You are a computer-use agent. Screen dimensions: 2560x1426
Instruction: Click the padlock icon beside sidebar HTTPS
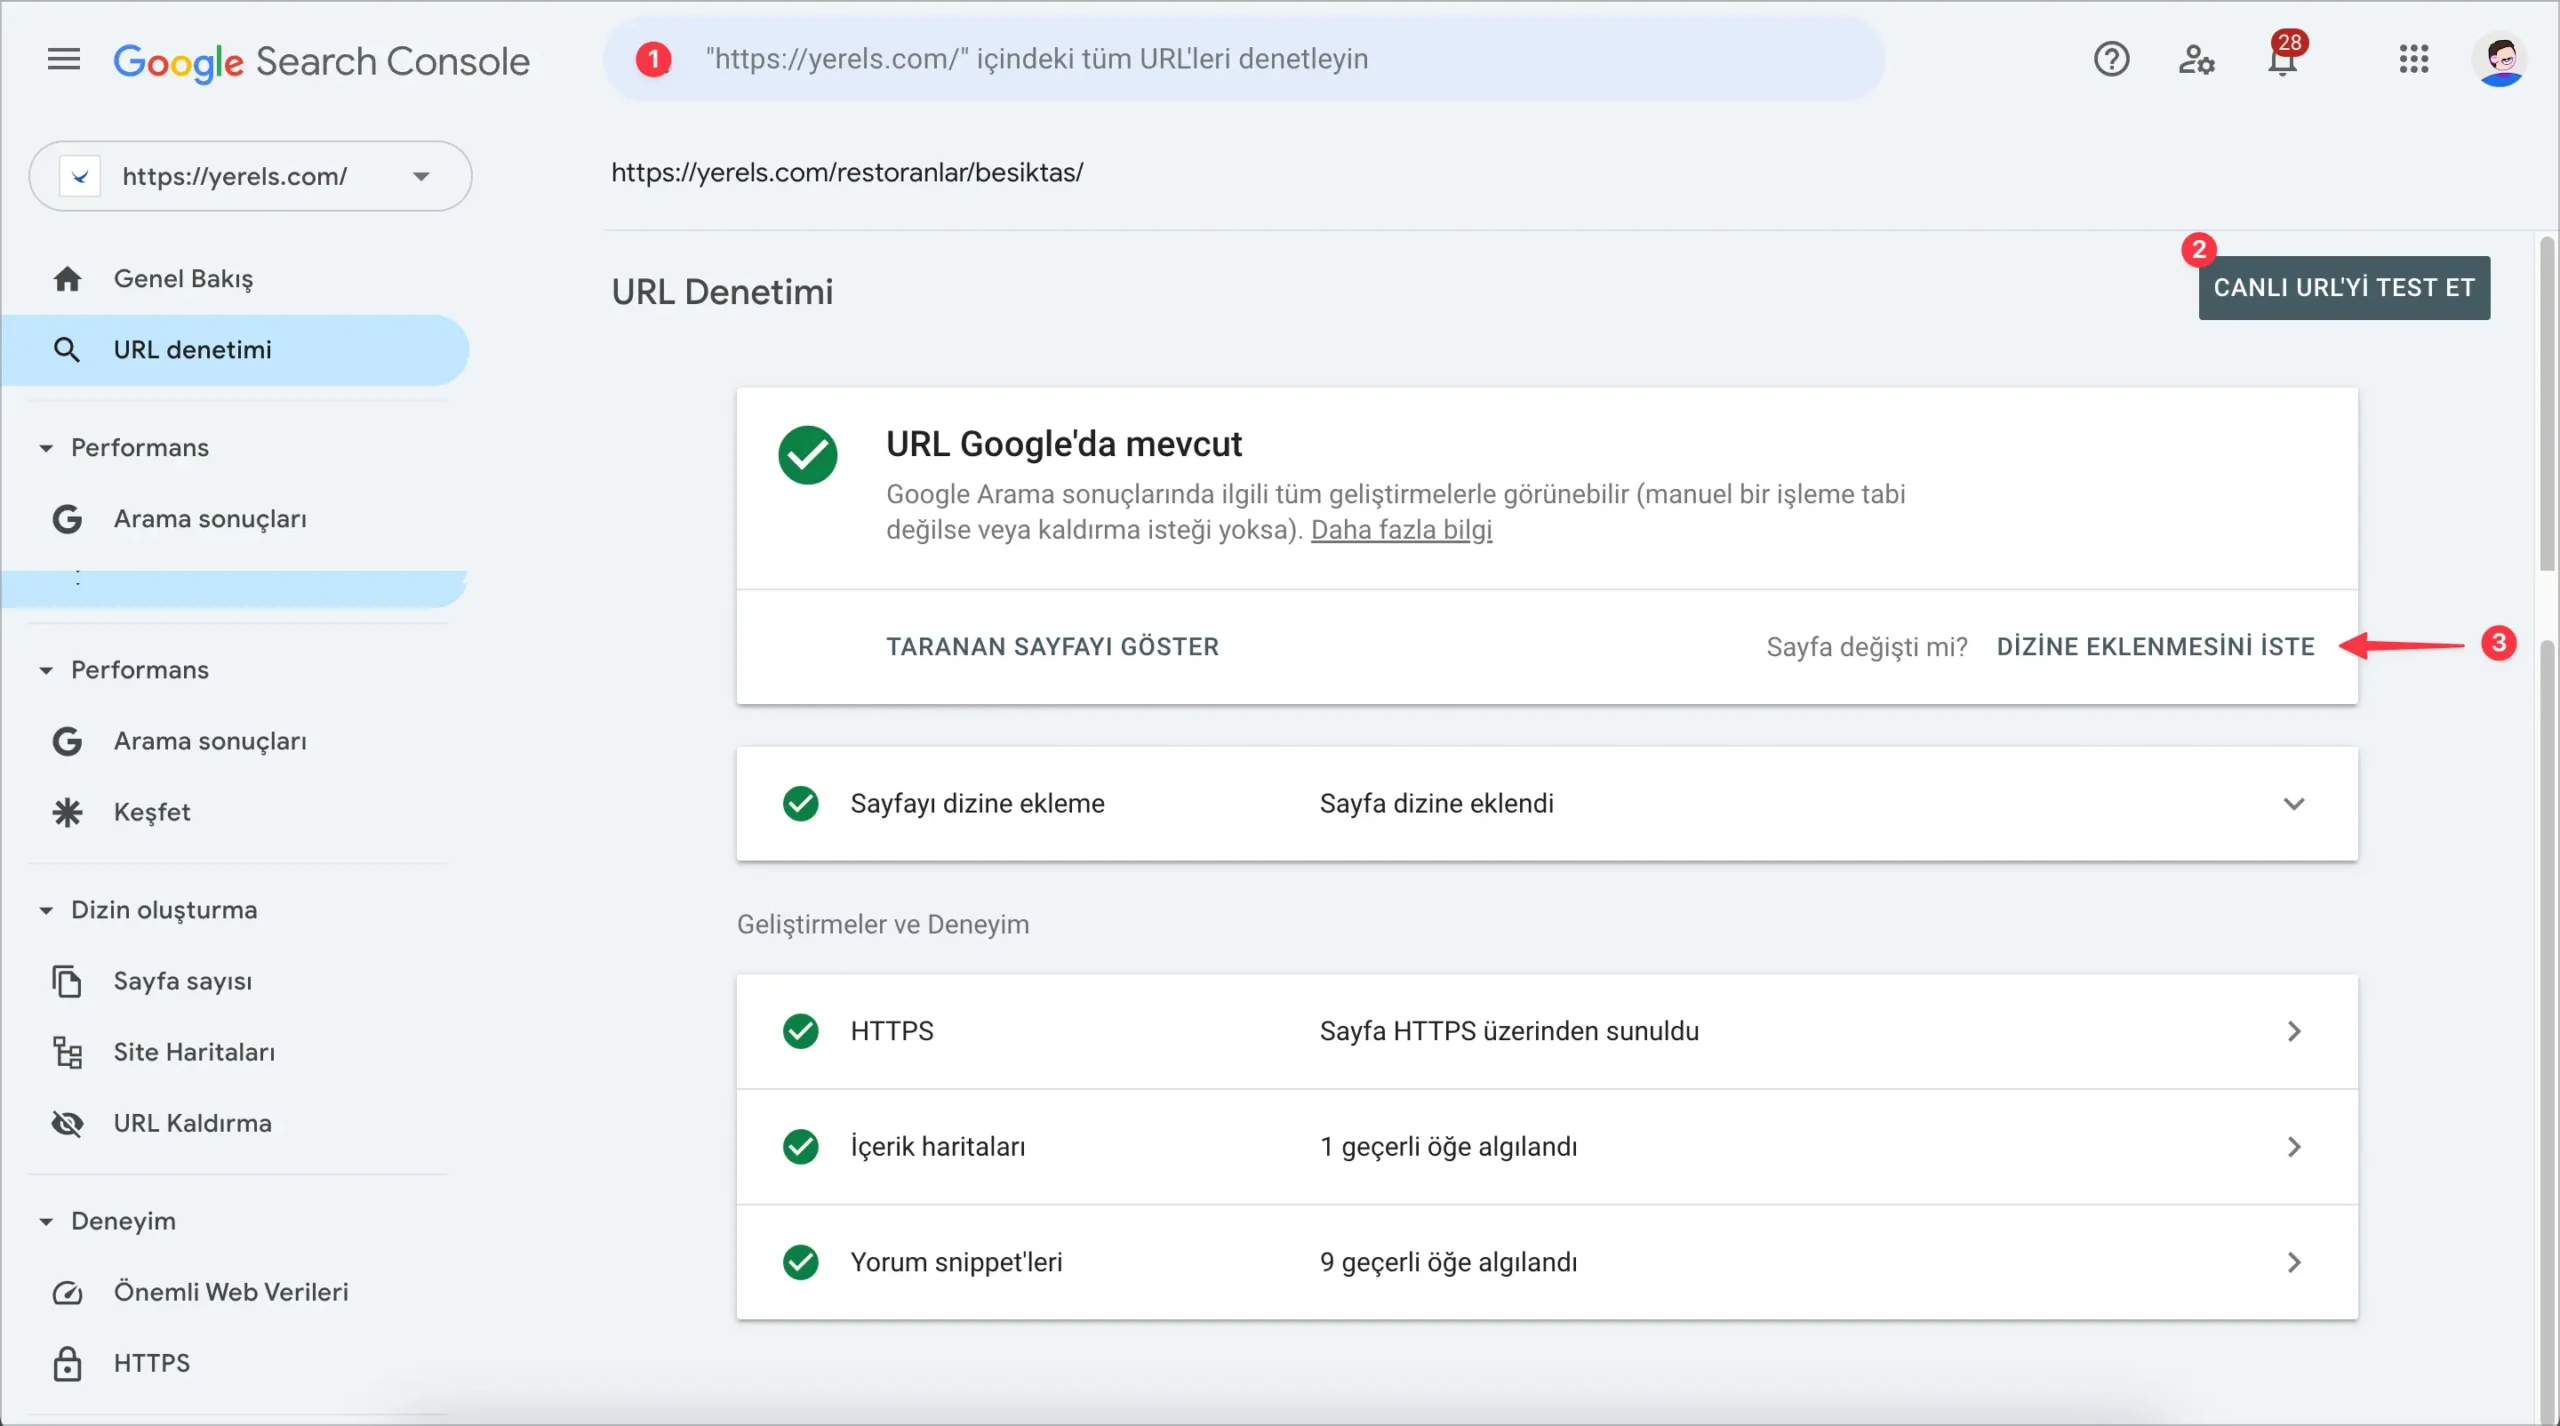click(67, 1363)
